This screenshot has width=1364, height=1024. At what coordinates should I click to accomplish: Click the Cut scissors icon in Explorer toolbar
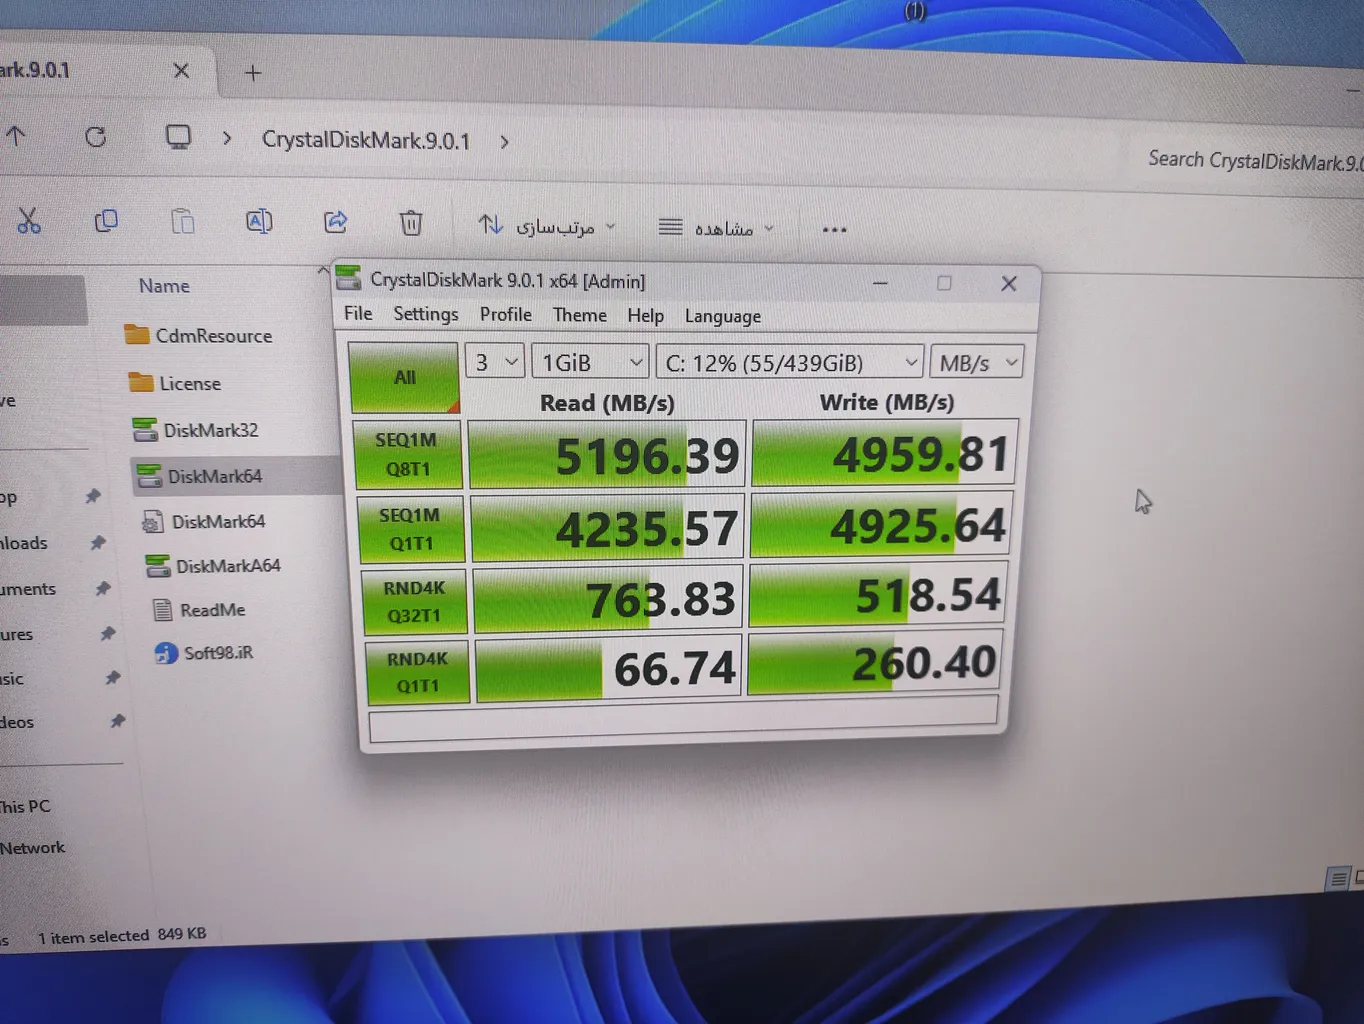coord(29,221)
